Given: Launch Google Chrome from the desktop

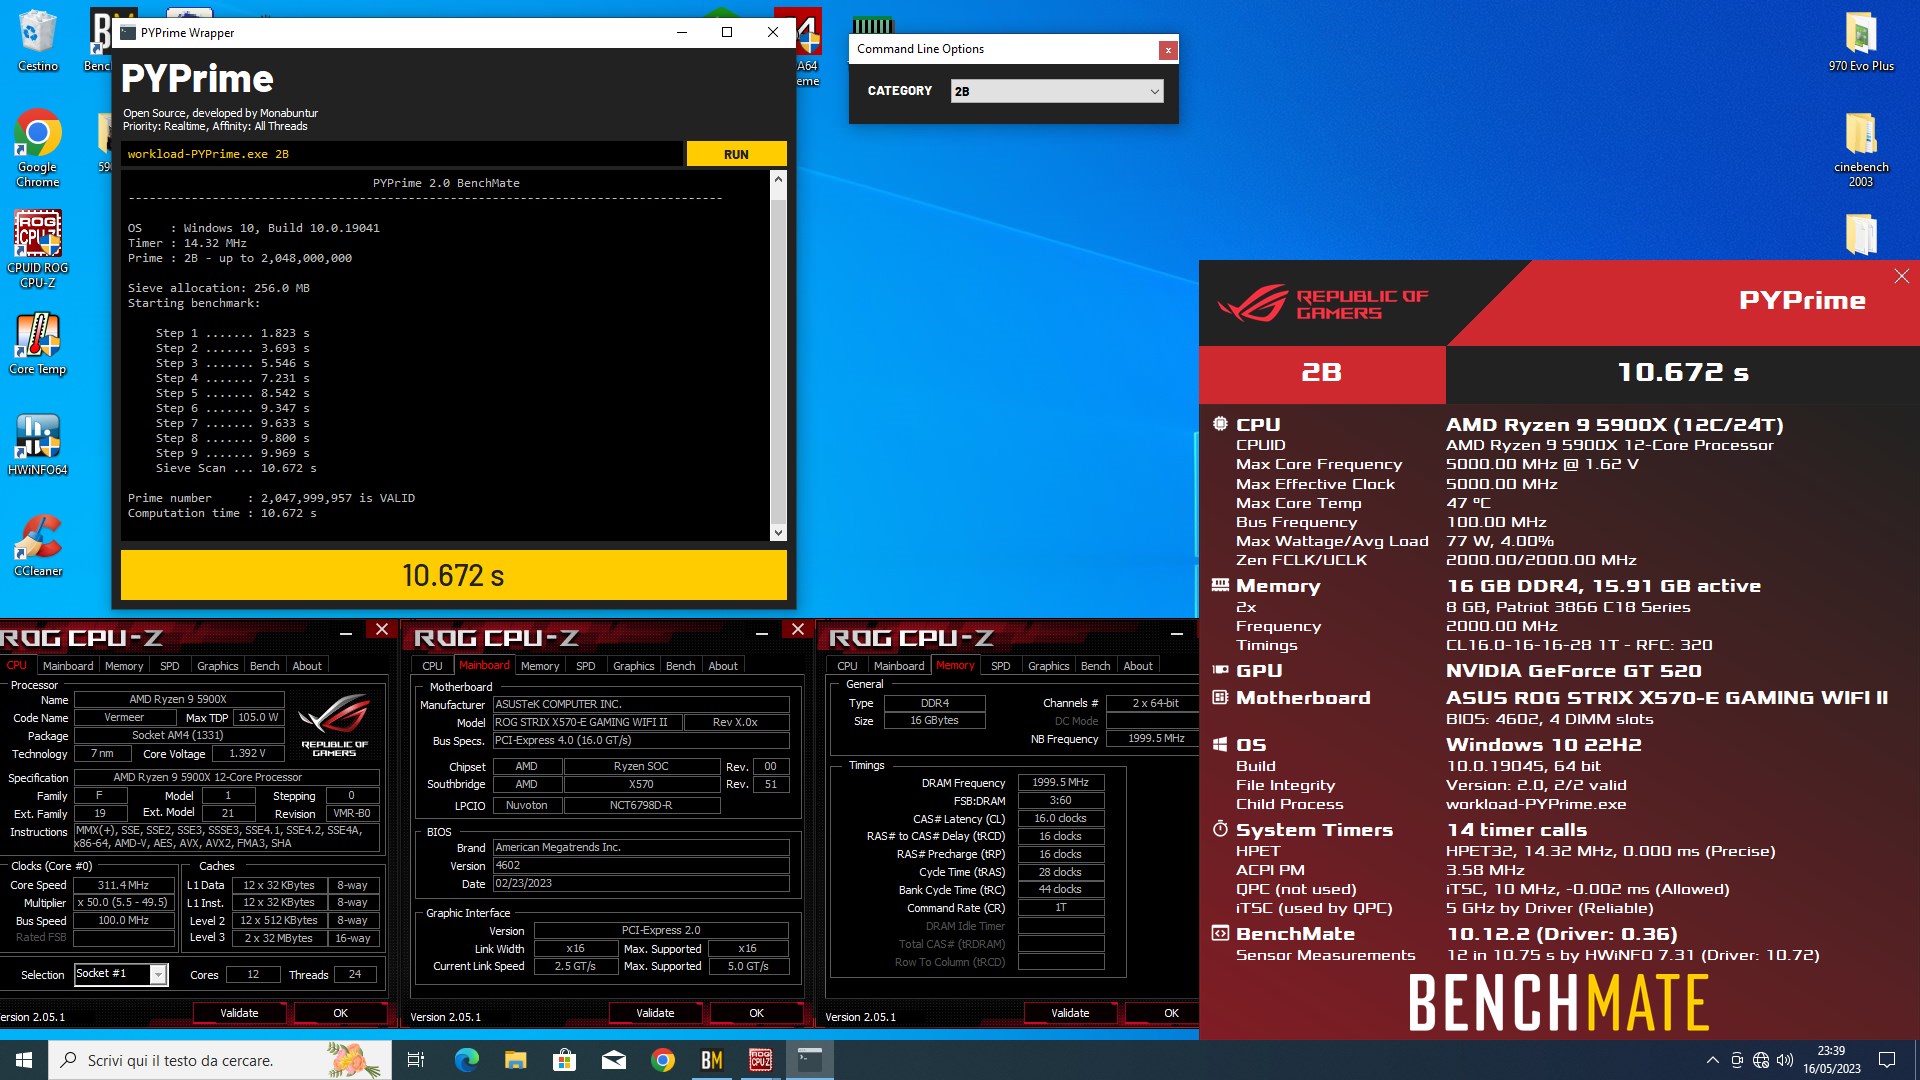Looking at the screenshot, I should [38, 147].
